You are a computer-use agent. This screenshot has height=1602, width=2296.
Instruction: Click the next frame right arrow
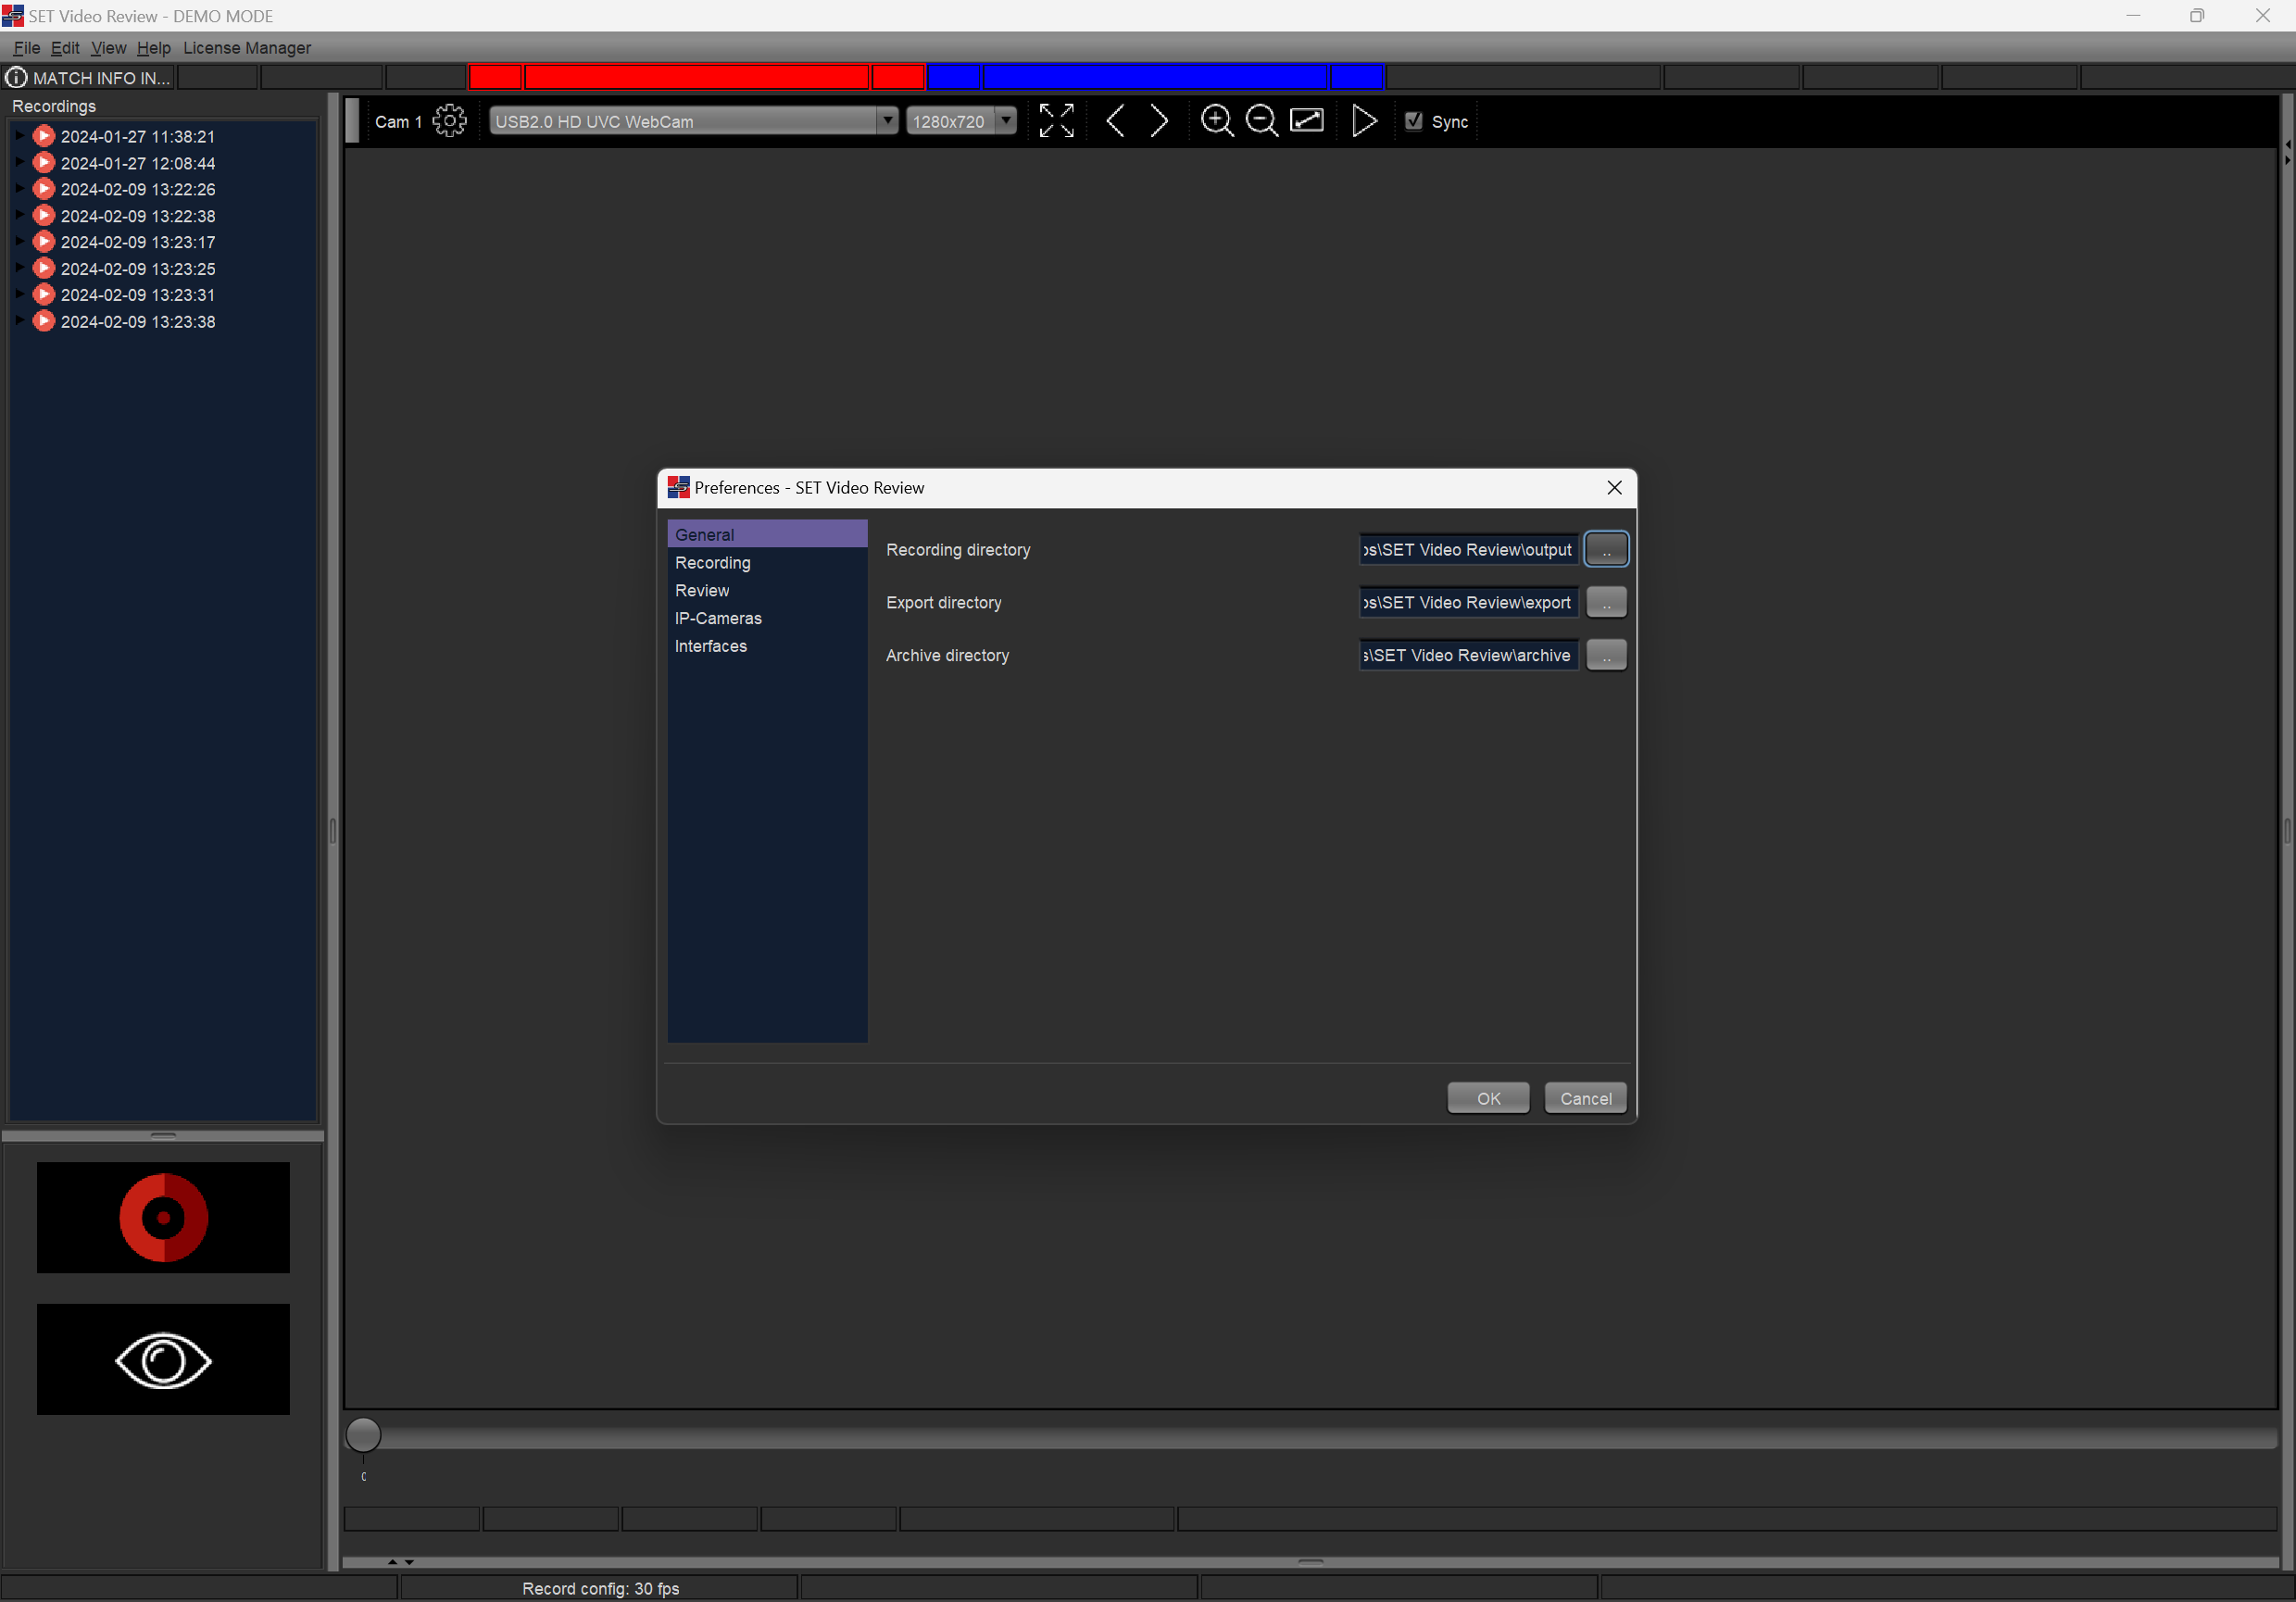[x=1159, y=121]
